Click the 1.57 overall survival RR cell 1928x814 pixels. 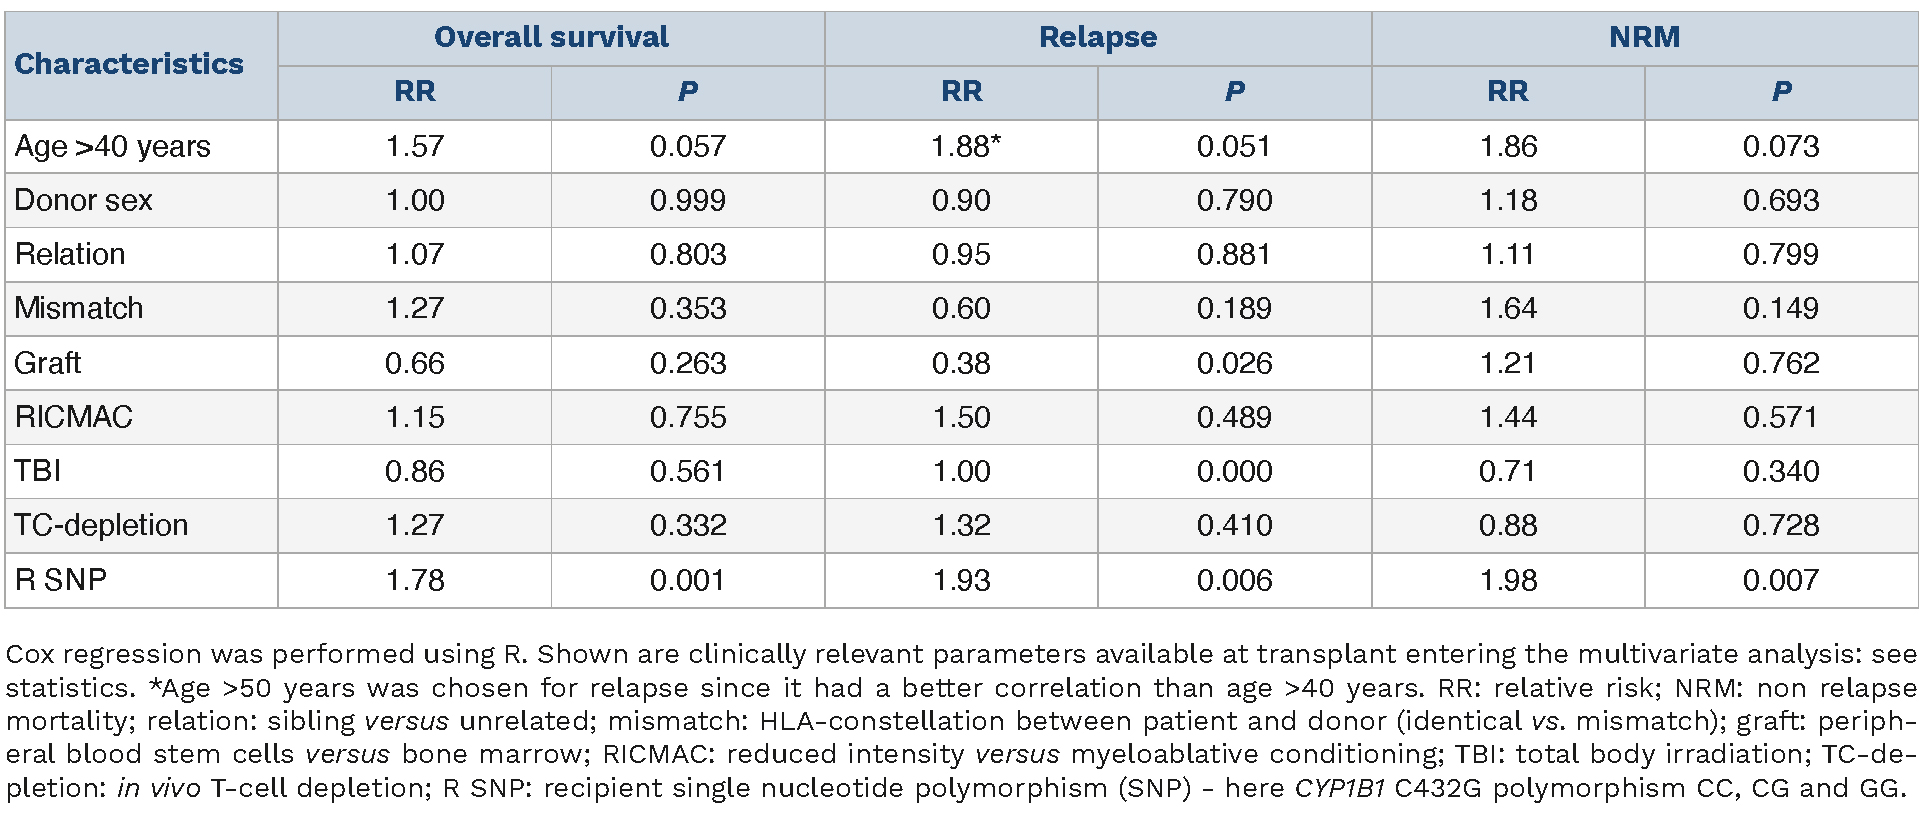tap(415, 147)
